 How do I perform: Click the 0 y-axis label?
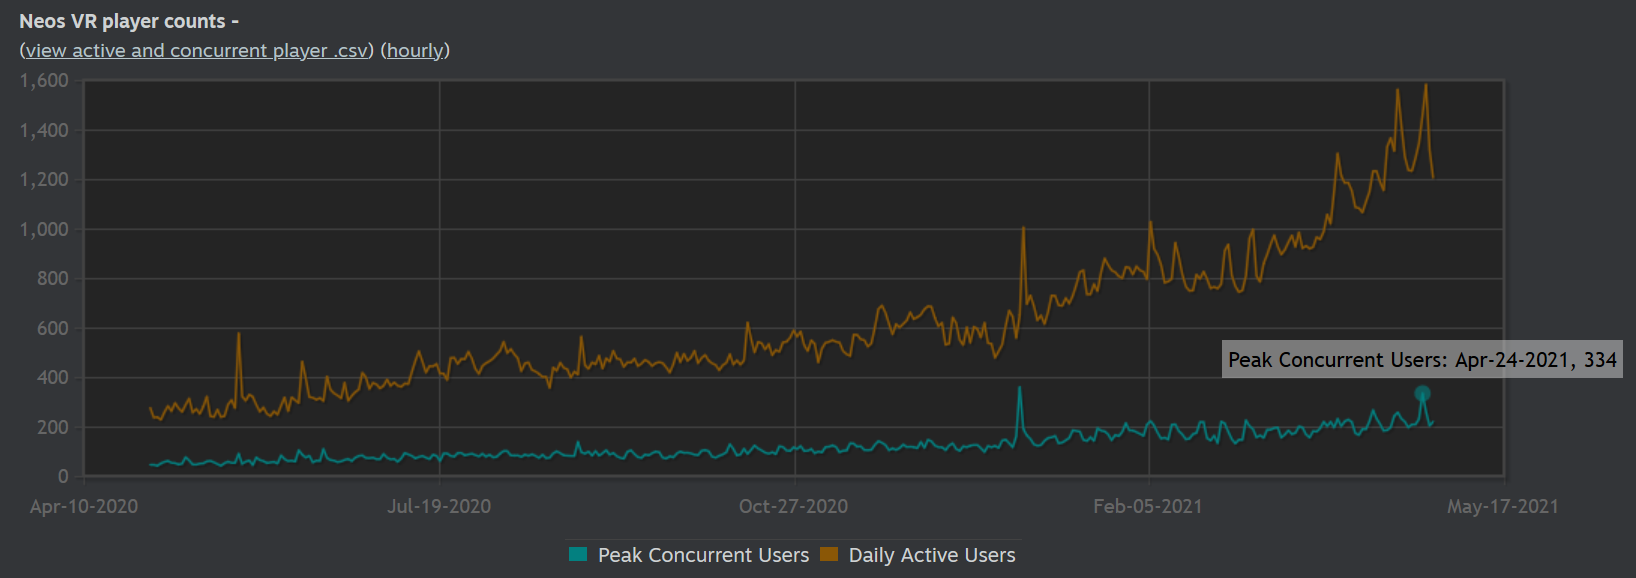[x=63, y=477]
